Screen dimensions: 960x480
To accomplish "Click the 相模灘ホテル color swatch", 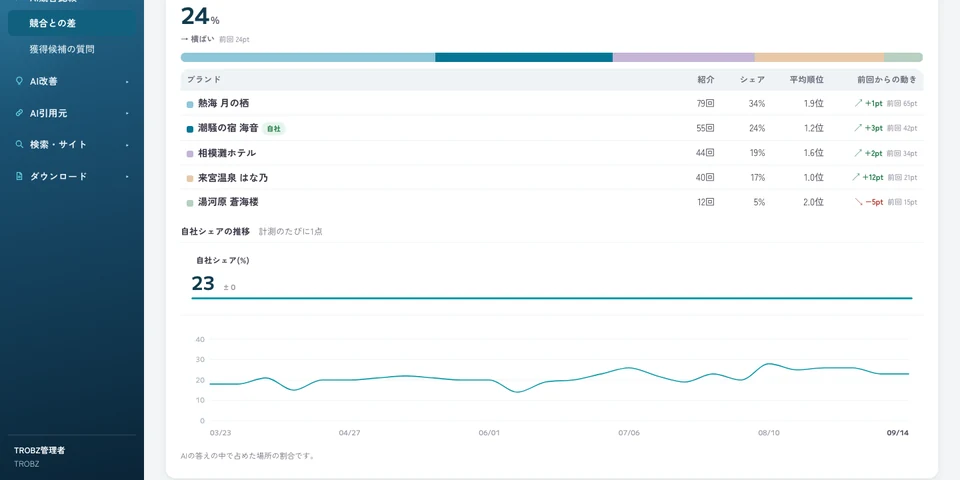I will [190, 154].
